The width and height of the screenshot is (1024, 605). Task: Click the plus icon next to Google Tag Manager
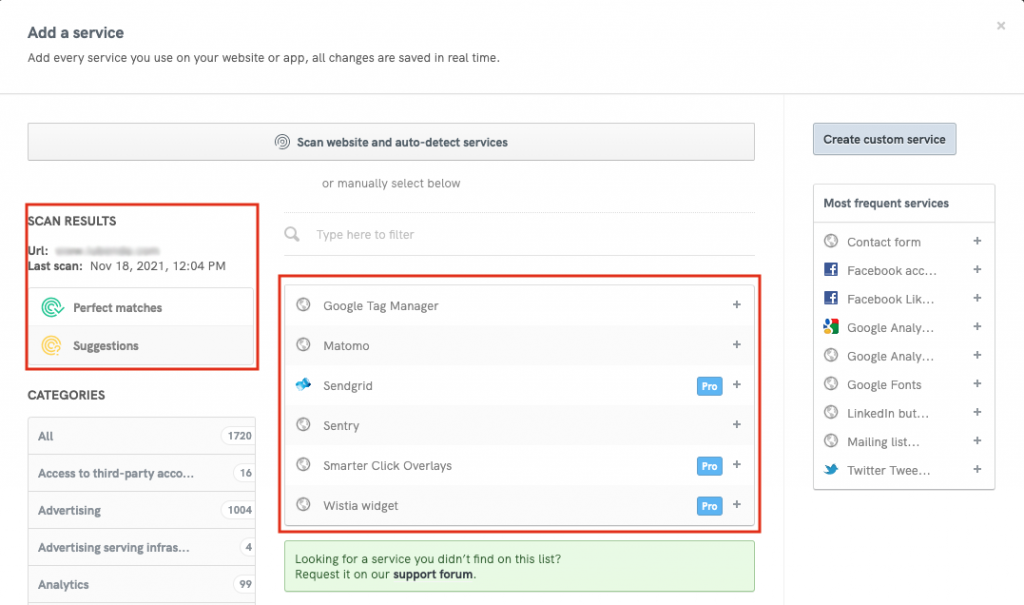[x=737, y=305]
